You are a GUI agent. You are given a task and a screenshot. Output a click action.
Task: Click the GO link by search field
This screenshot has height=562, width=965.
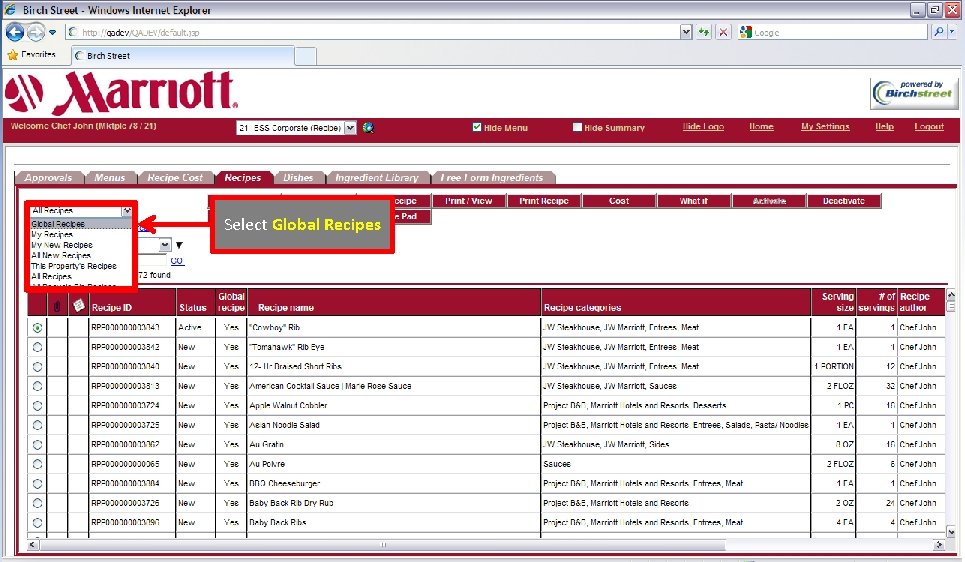click(177, 260)
